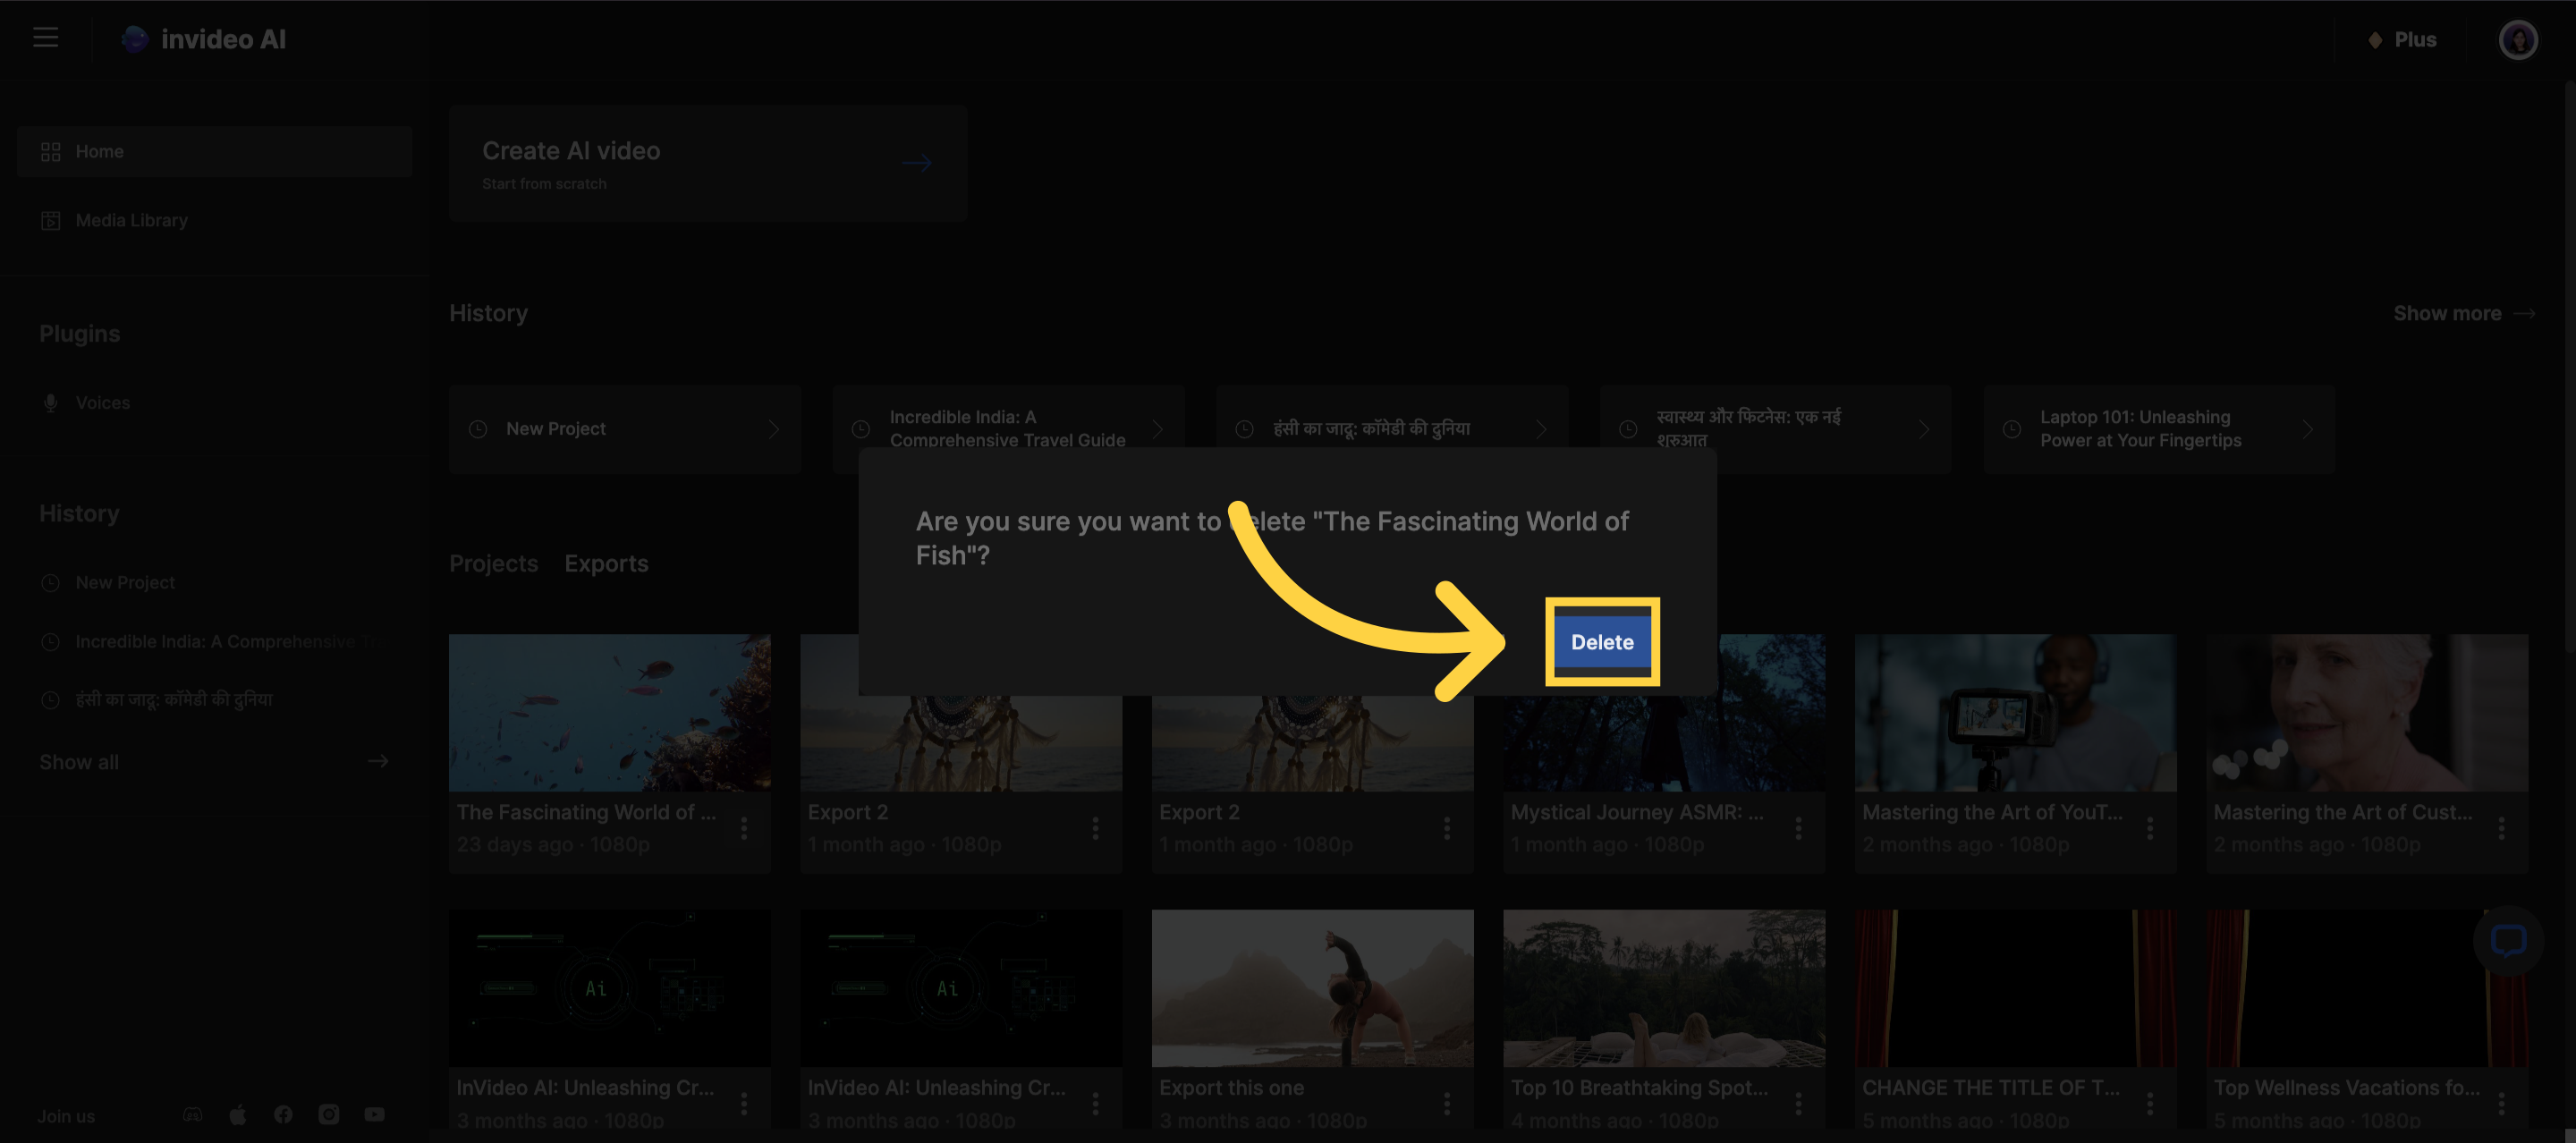Click Mystical Journey ASMR title text

[1636, 812]
